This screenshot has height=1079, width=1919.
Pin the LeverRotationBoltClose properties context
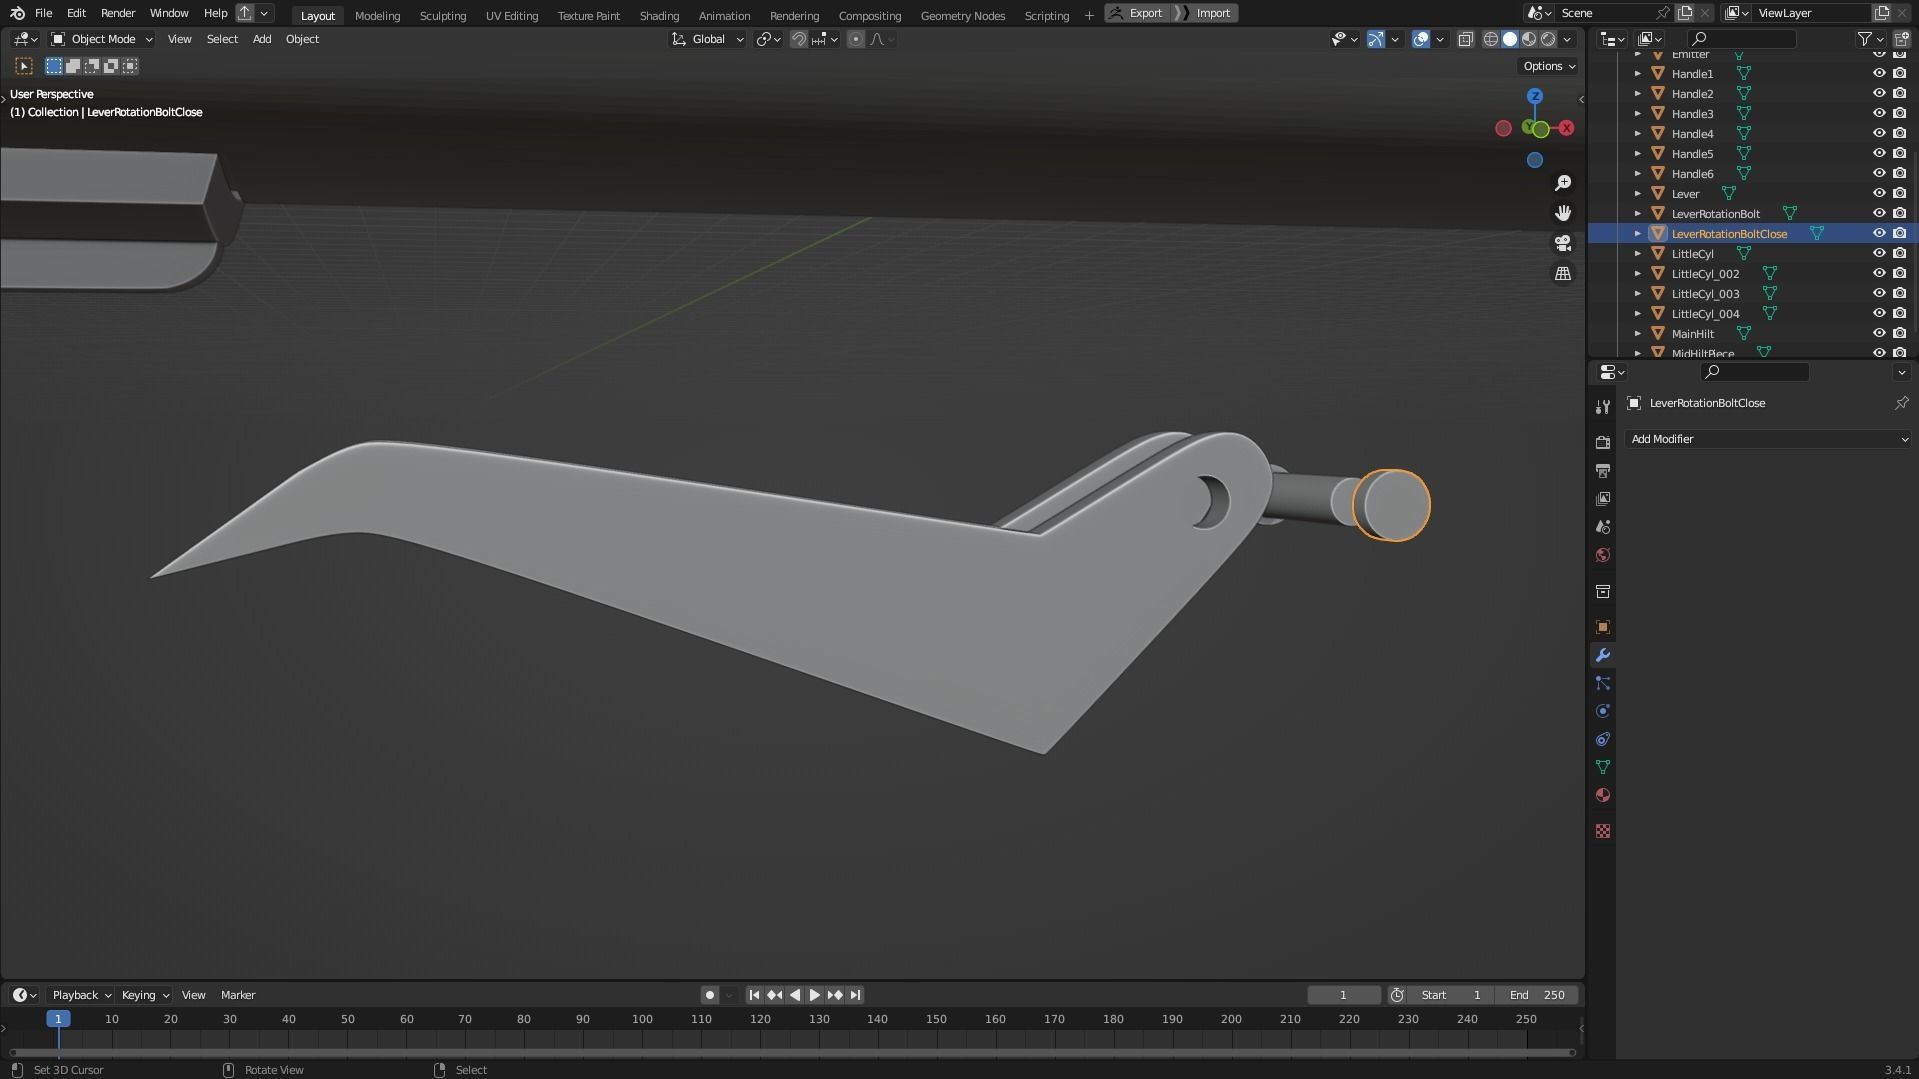(x=1901, y=403)
